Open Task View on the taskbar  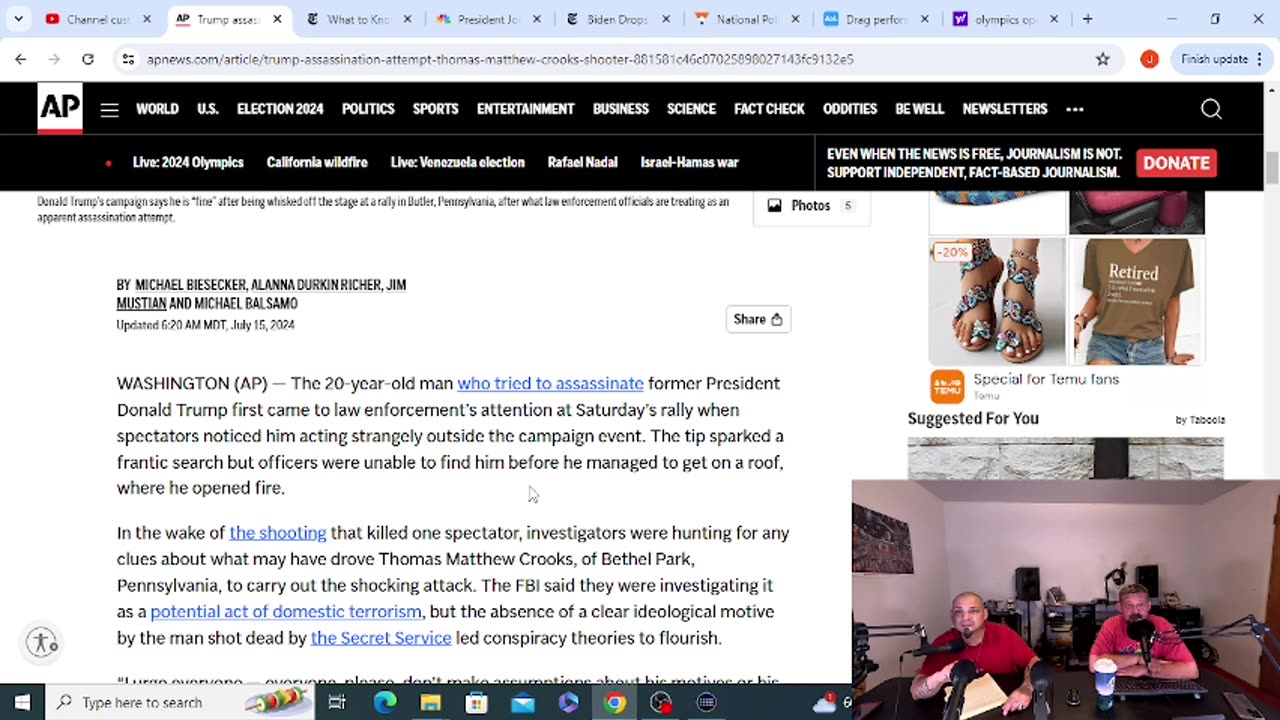click(x=337, y=702)
